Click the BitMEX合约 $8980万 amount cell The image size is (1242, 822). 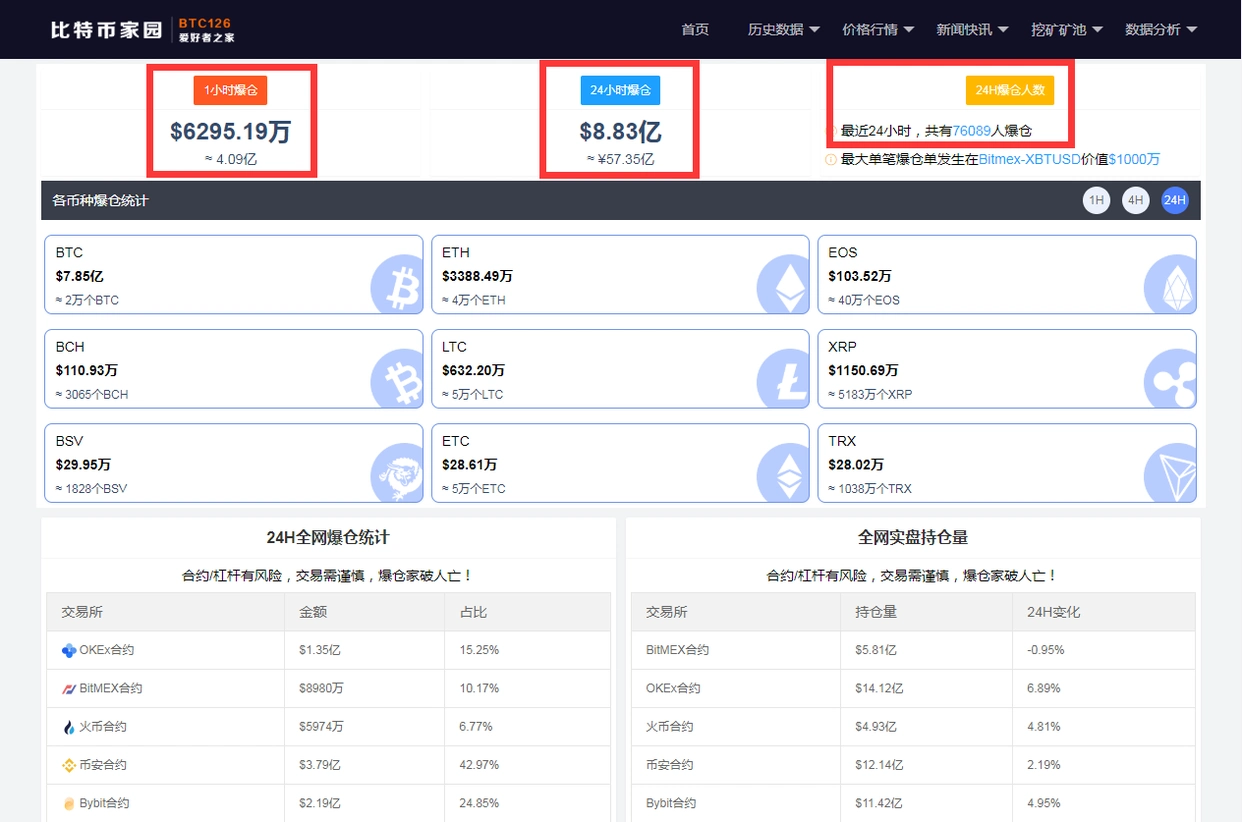coord(364,688)
